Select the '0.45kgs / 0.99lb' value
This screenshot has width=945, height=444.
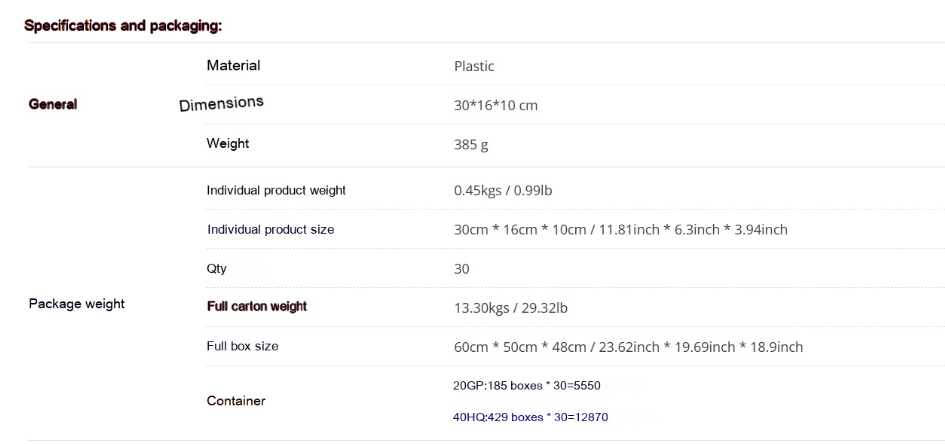503,190
